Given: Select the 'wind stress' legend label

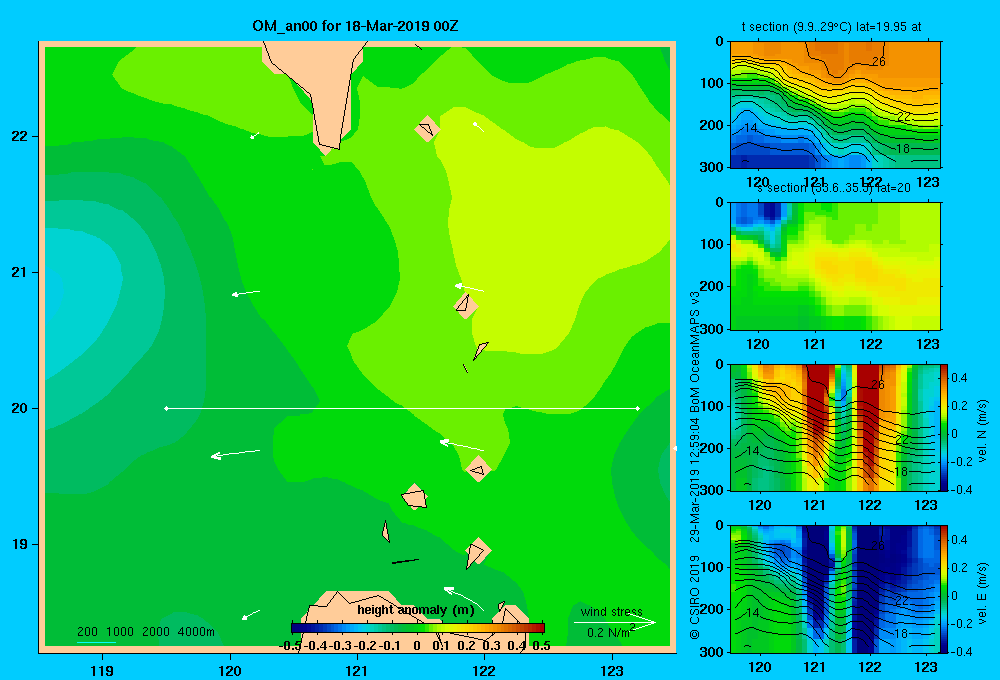Looking at the screenshot, I should 612,612.
